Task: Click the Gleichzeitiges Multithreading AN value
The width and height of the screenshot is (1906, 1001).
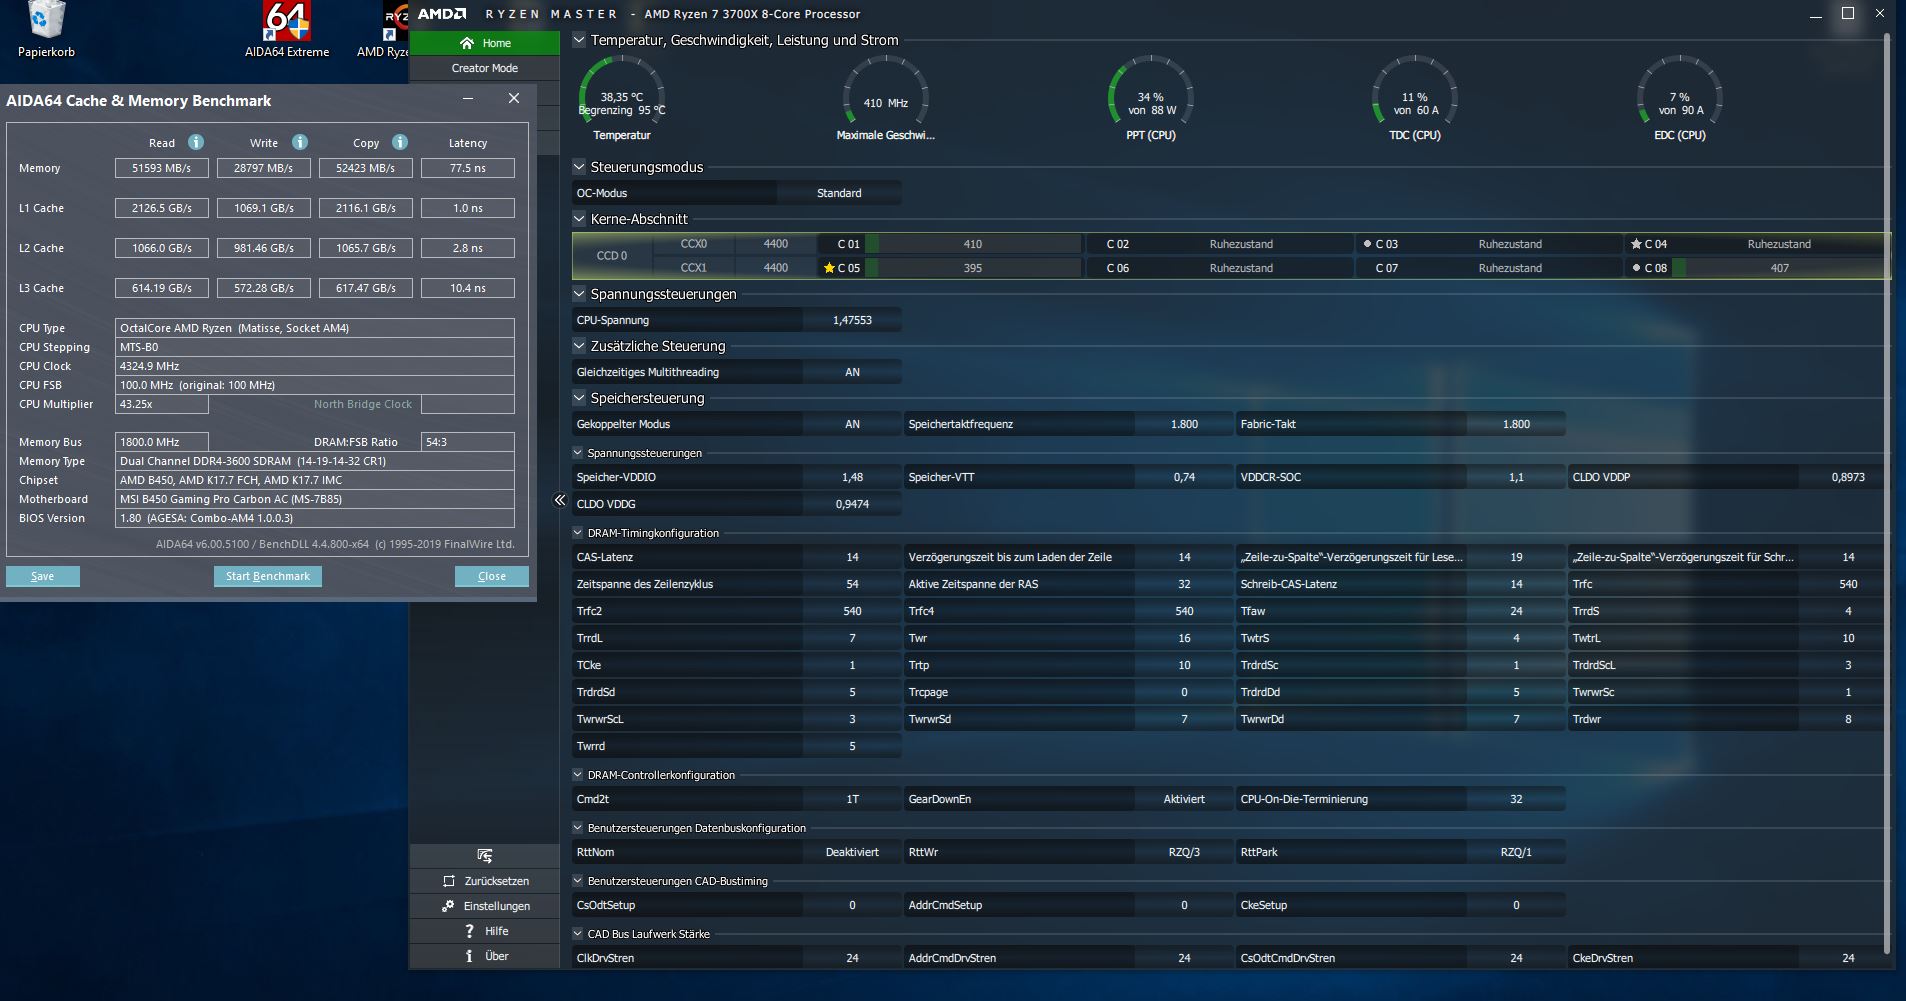Action: pos(852,372)
